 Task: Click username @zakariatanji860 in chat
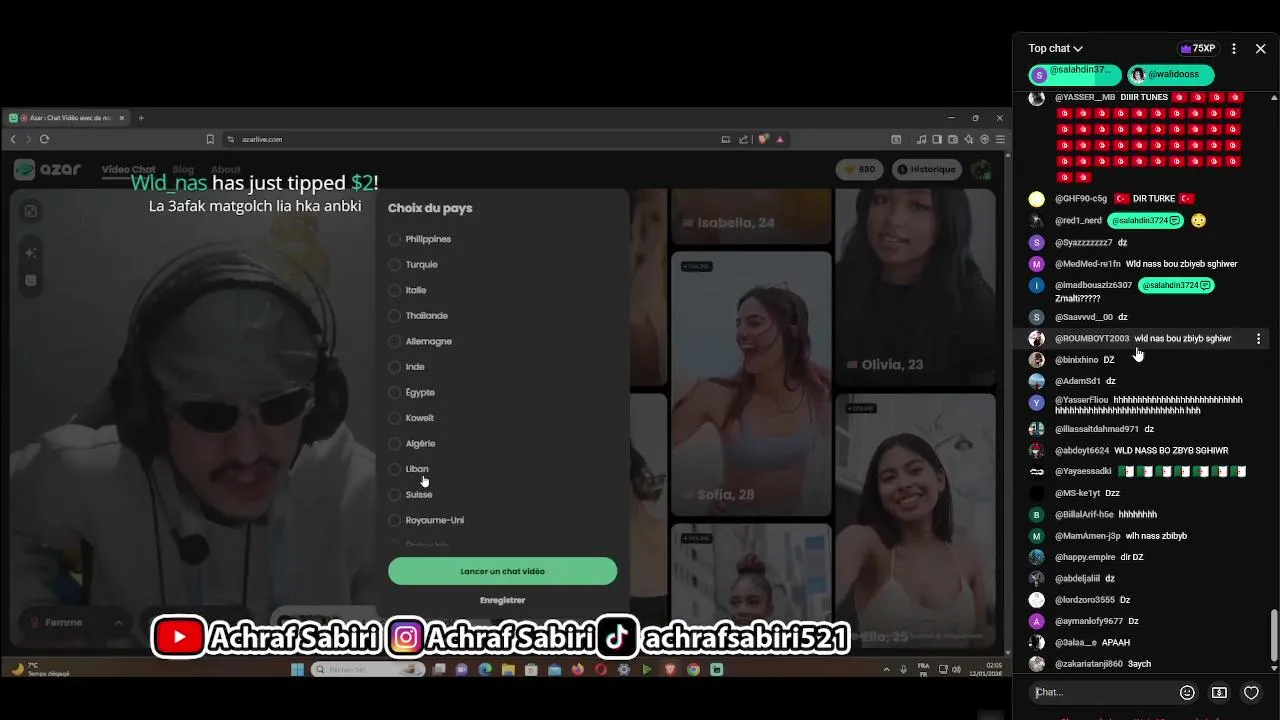[1089, 664]
